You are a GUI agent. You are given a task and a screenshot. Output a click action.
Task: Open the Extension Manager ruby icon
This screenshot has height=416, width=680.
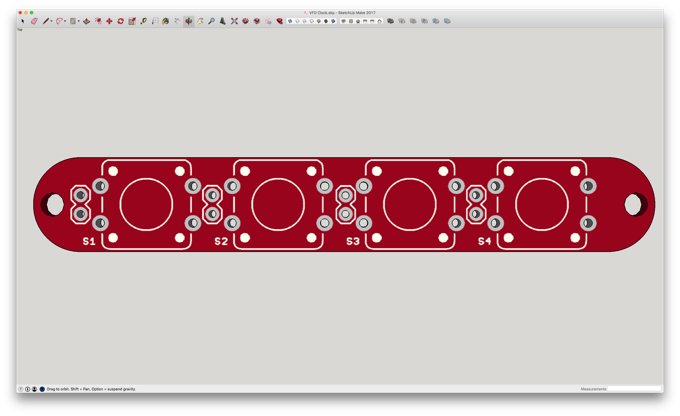280,21
